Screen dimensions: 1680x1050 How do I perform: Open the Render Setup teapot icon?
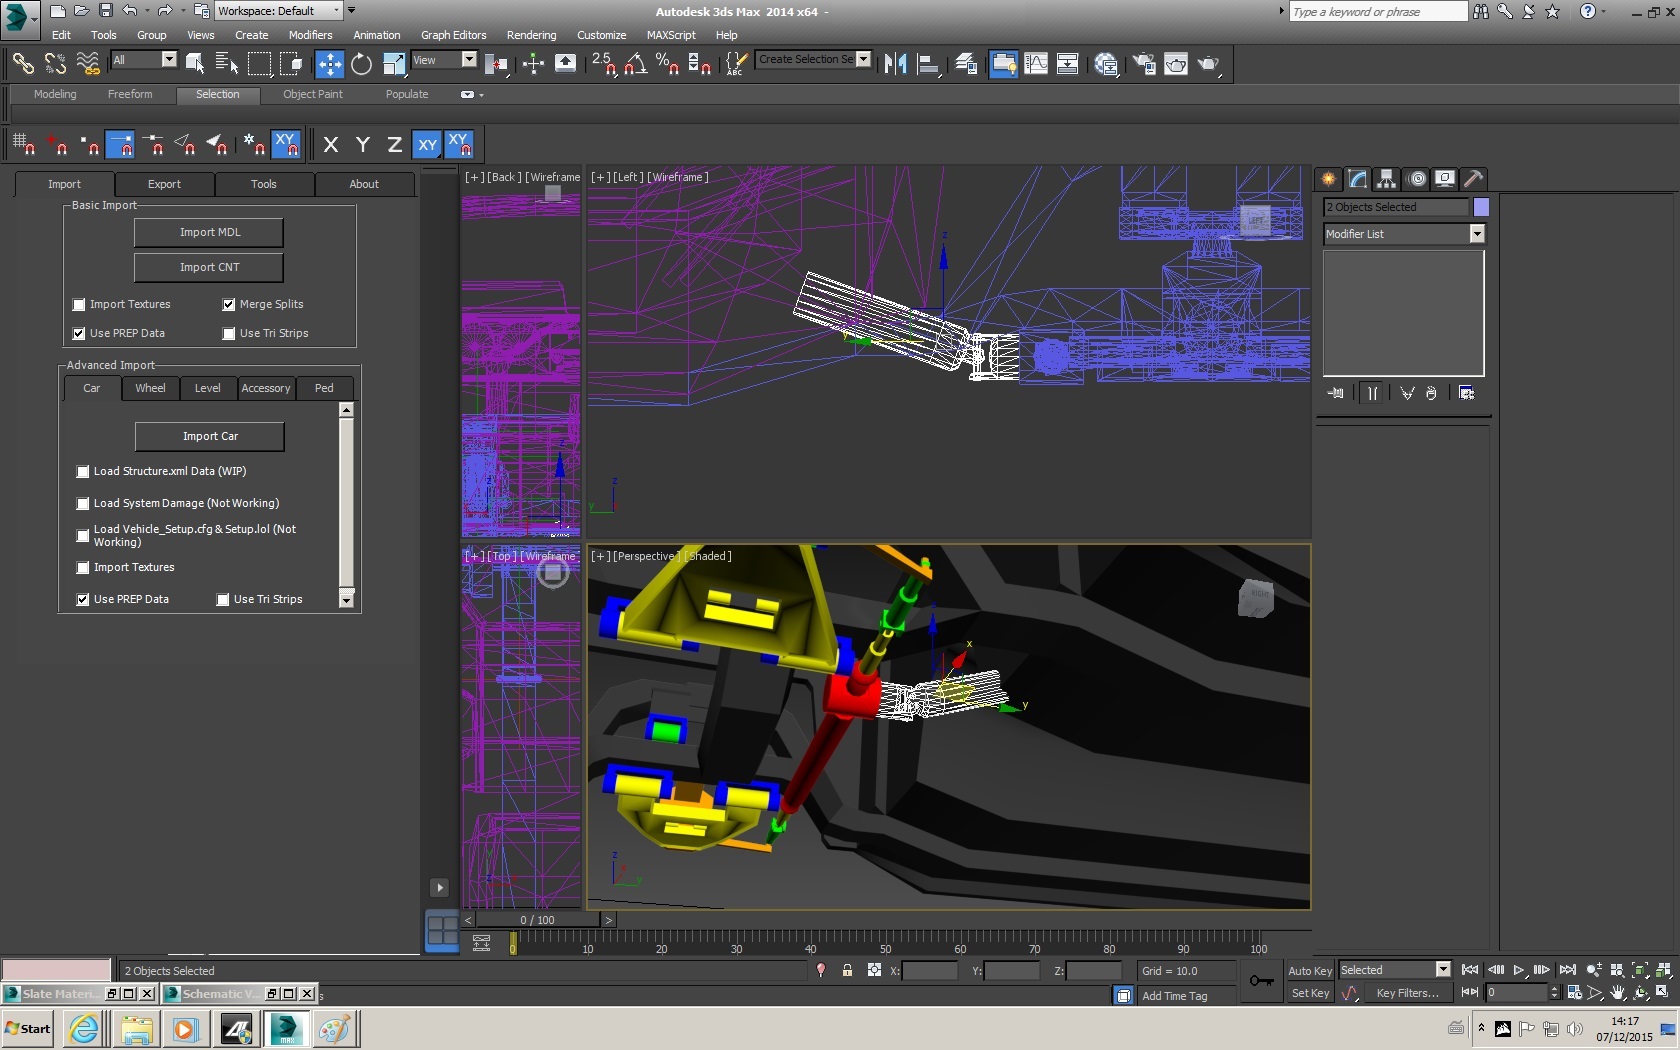1144,64
